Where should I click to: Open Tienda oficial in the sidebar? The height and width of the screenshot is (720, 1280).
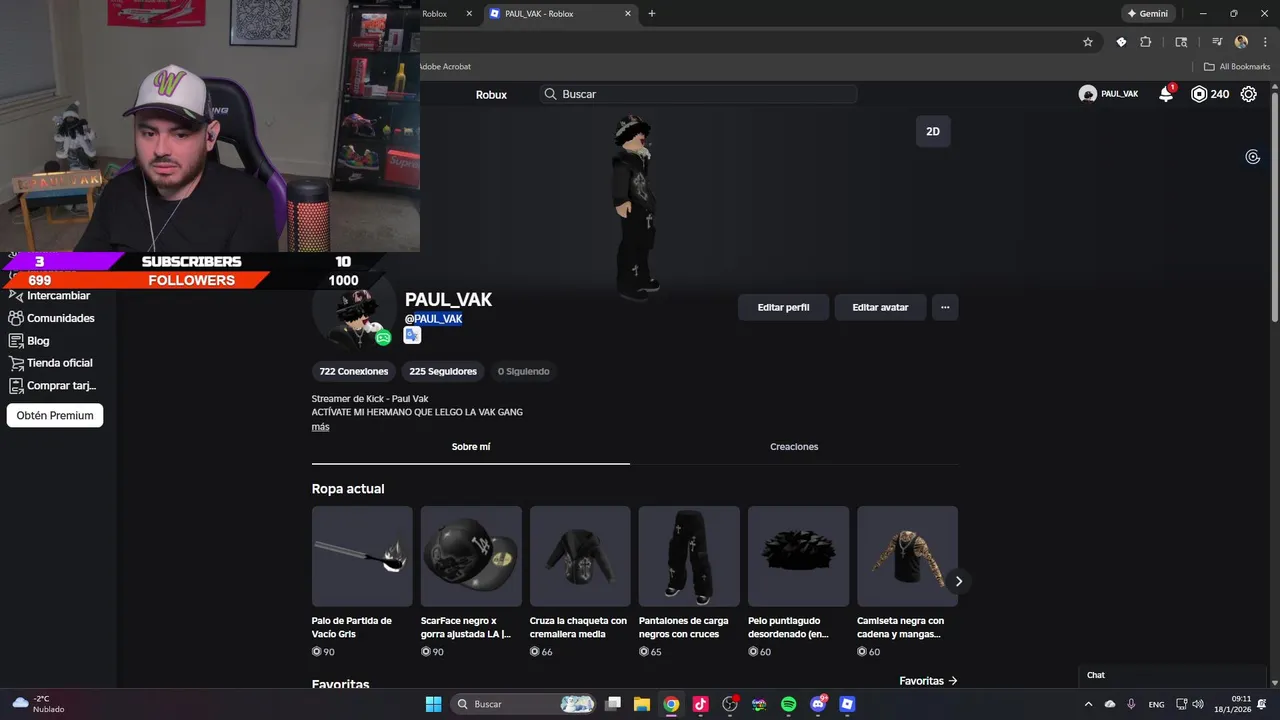(51, 363)
